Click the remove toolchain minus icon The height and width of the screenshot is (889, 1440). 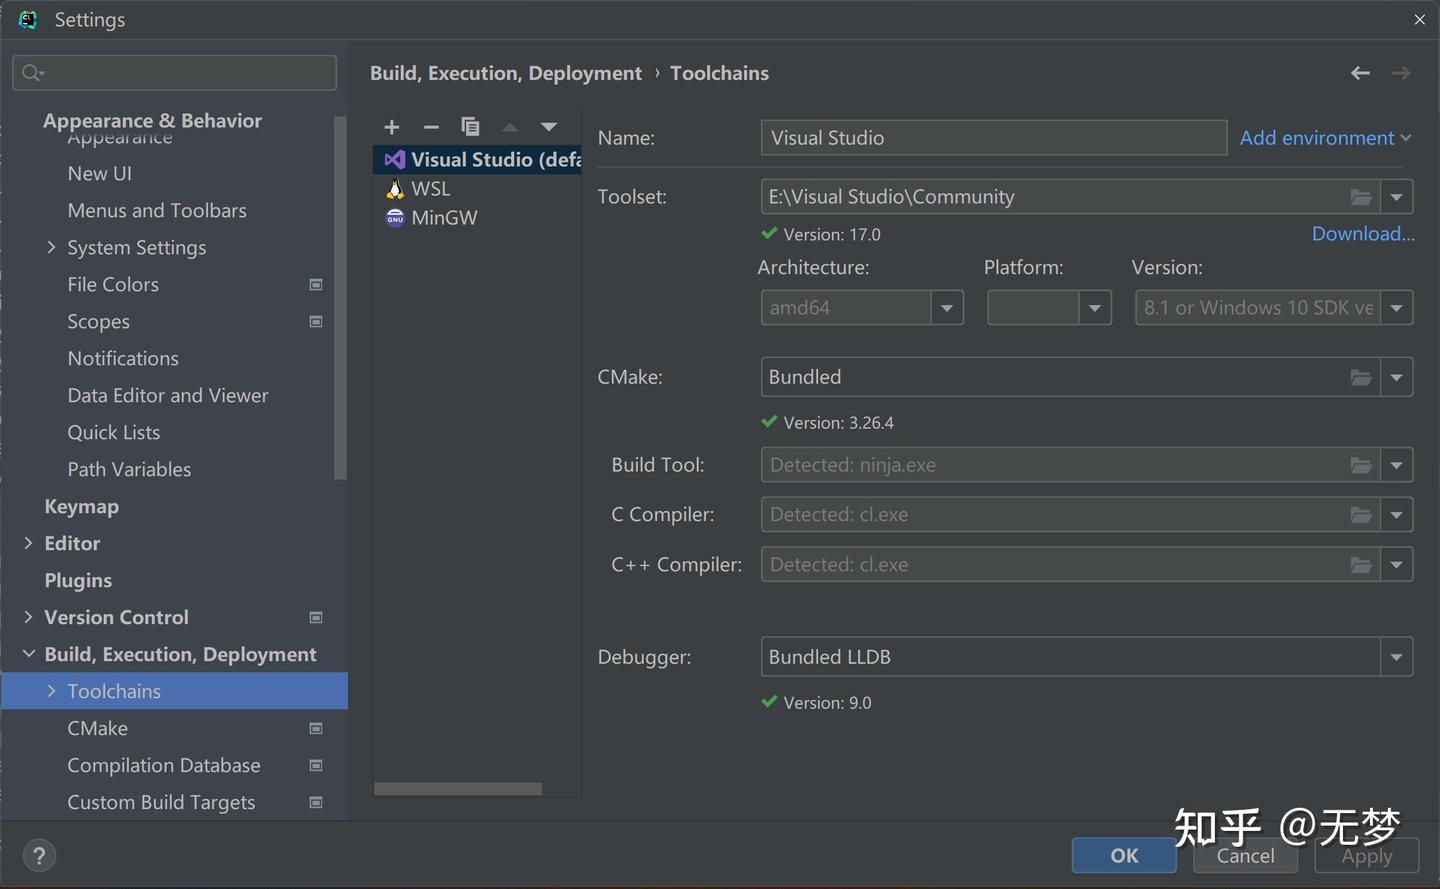click(431, 127)
